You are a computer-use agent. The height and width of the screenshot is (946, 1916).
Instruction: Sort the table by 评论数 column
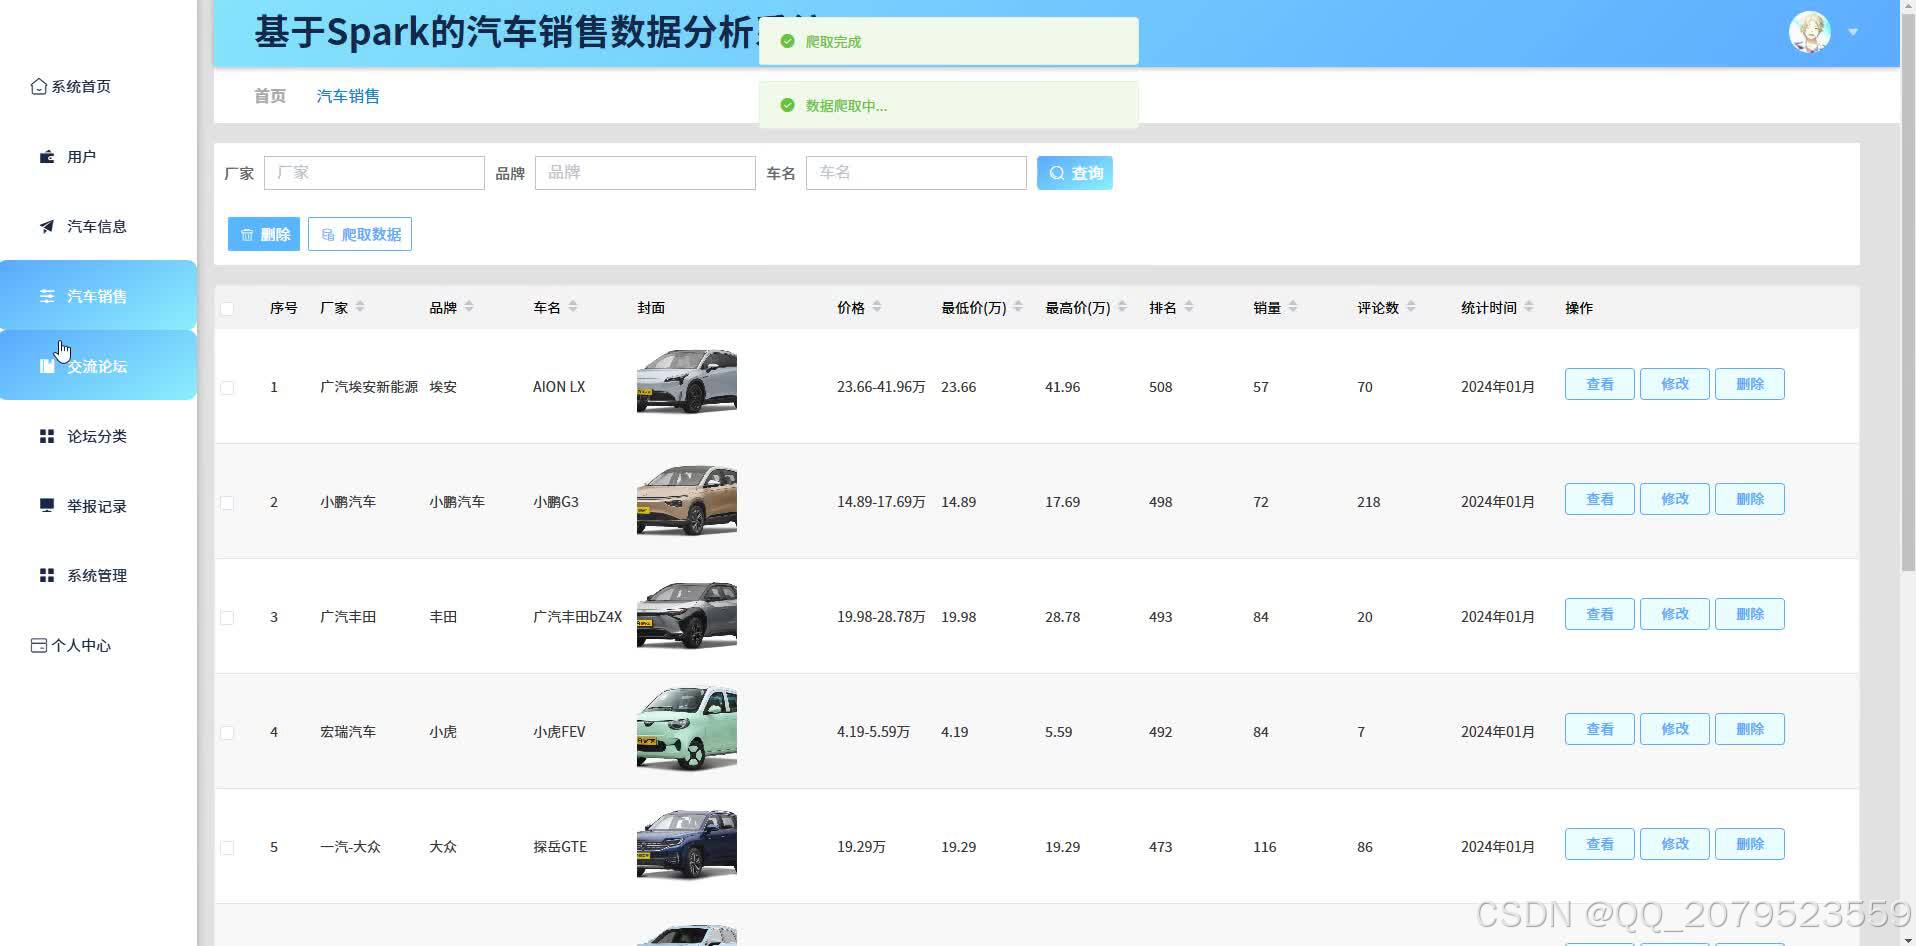(1411, 307)
